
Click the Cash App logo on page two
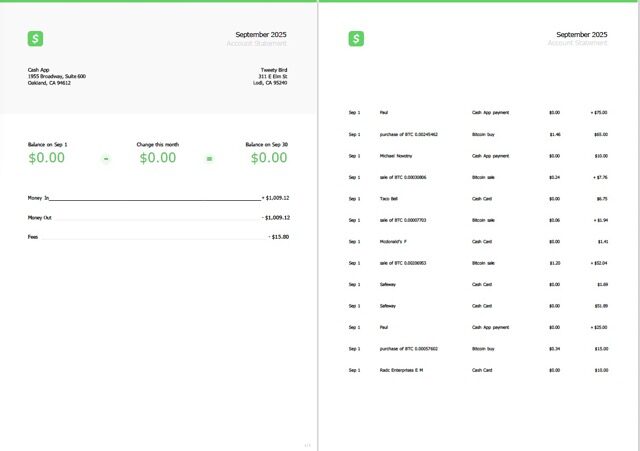pyautogui.click(x=356, y=38)
